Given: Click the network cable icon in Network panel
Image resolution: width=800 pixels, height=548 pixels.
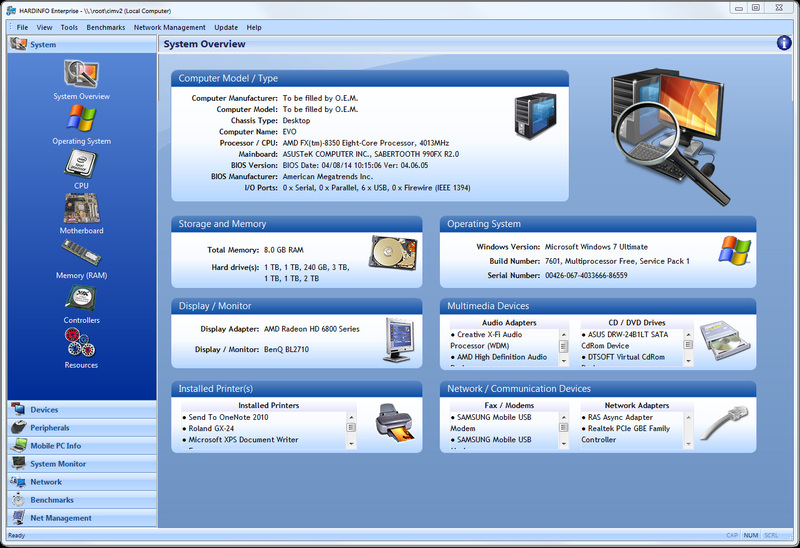Looking at the screenshot, I should [x=724, y=422].
